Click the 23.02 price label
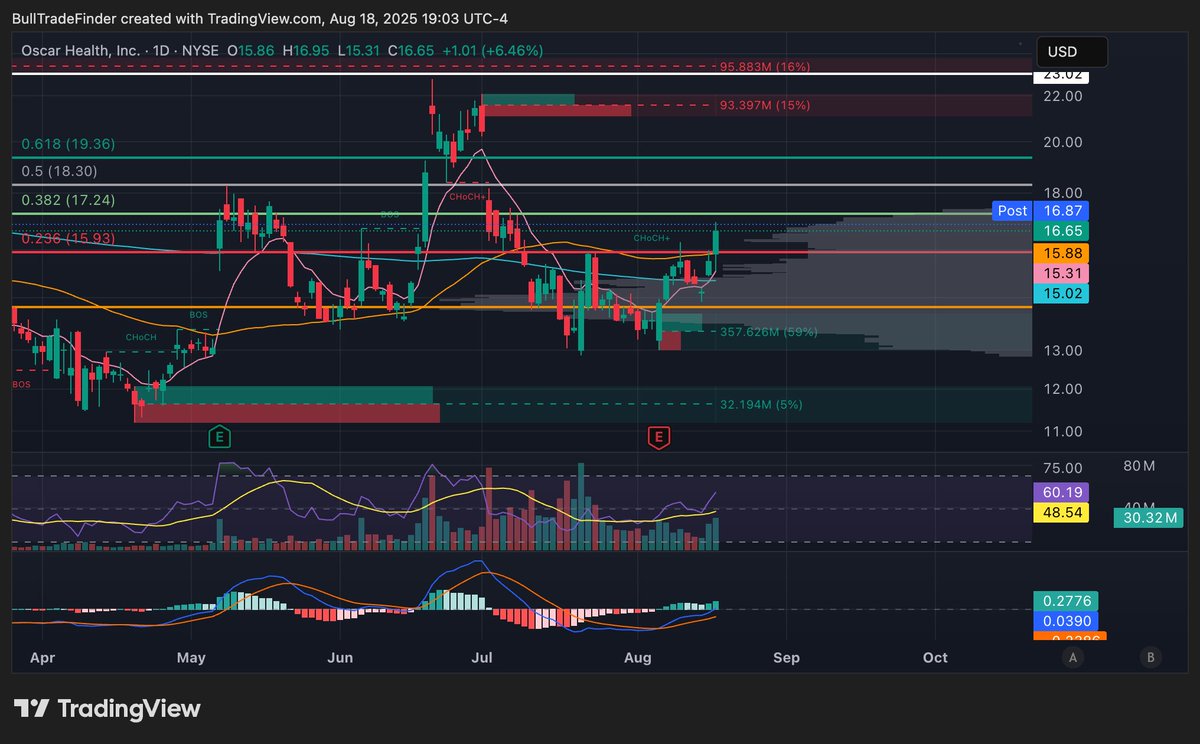 1061,74
